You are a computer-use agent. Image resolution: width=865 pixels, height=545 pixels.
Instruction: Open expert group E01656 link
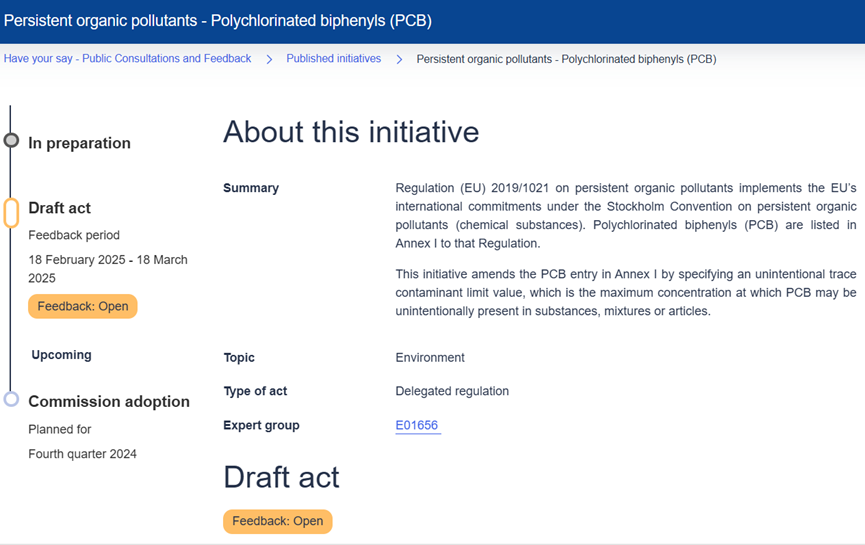tap(417, 426)
